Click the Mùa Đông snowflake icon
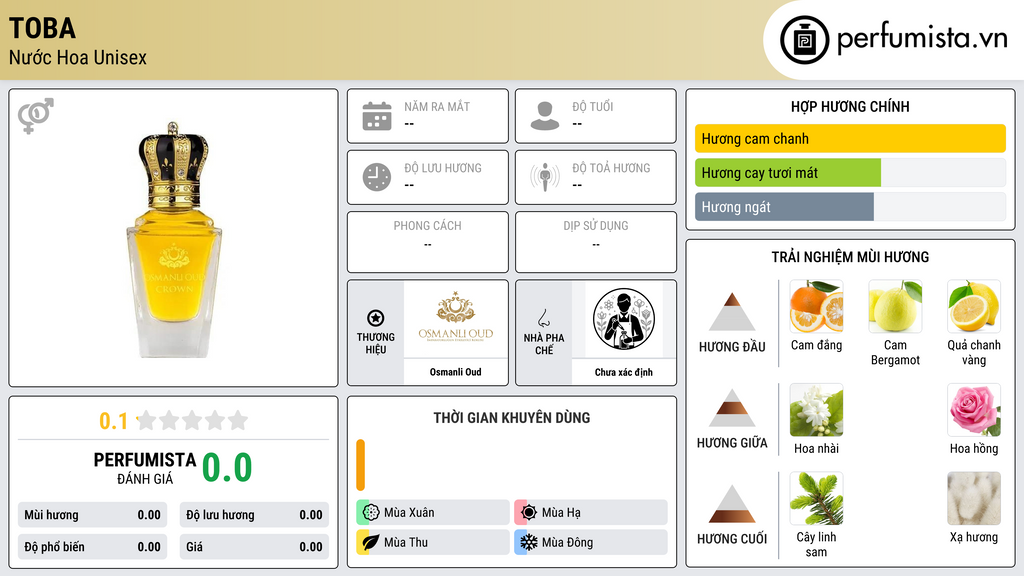Image resolution: width=1024 pixels, height=576 pixels. pos(529,542)
